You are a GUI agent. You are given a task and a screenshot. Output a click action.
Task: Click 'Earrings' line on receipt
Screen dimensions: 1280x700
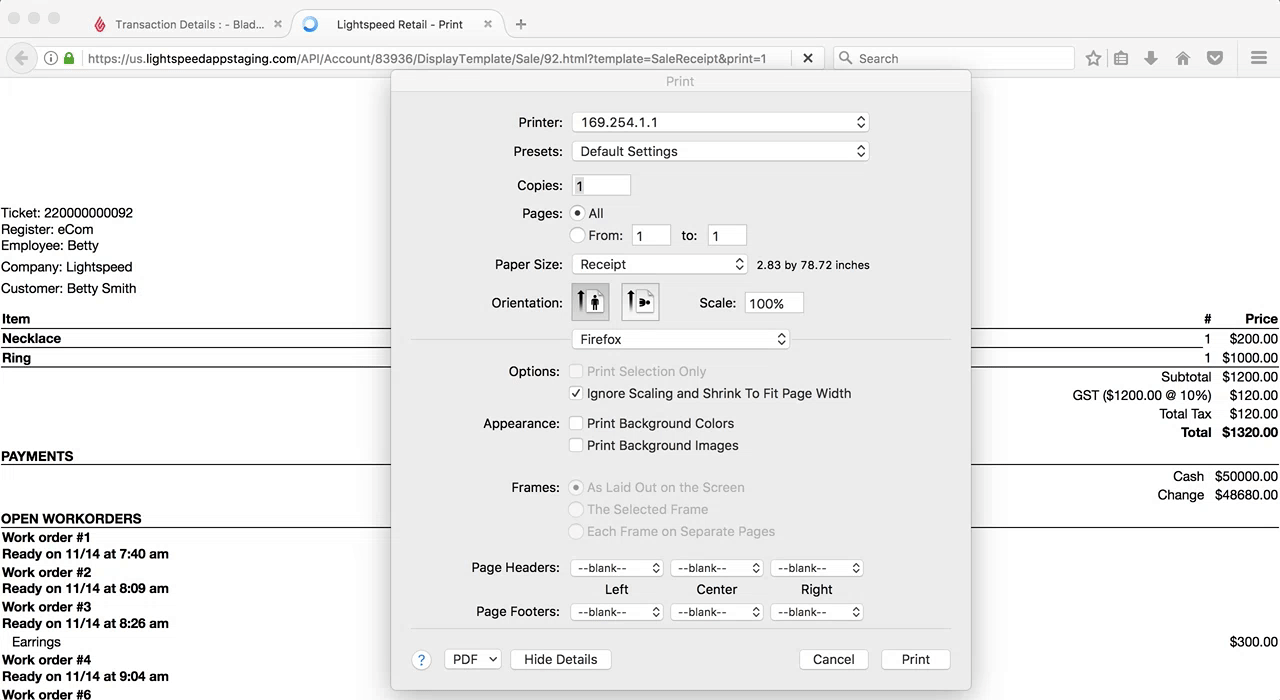click(x=36, y=642)
